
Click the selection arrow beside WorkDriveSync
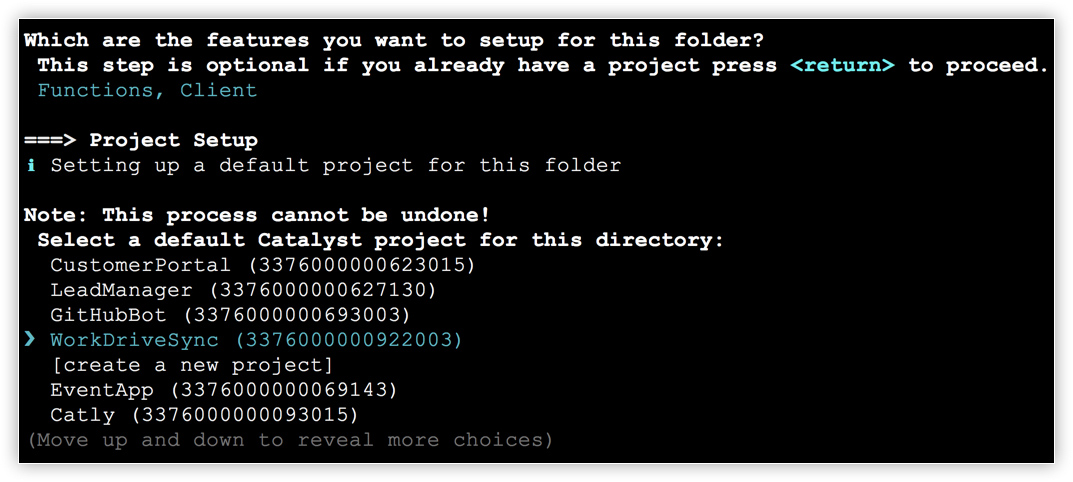coord(31,340)
